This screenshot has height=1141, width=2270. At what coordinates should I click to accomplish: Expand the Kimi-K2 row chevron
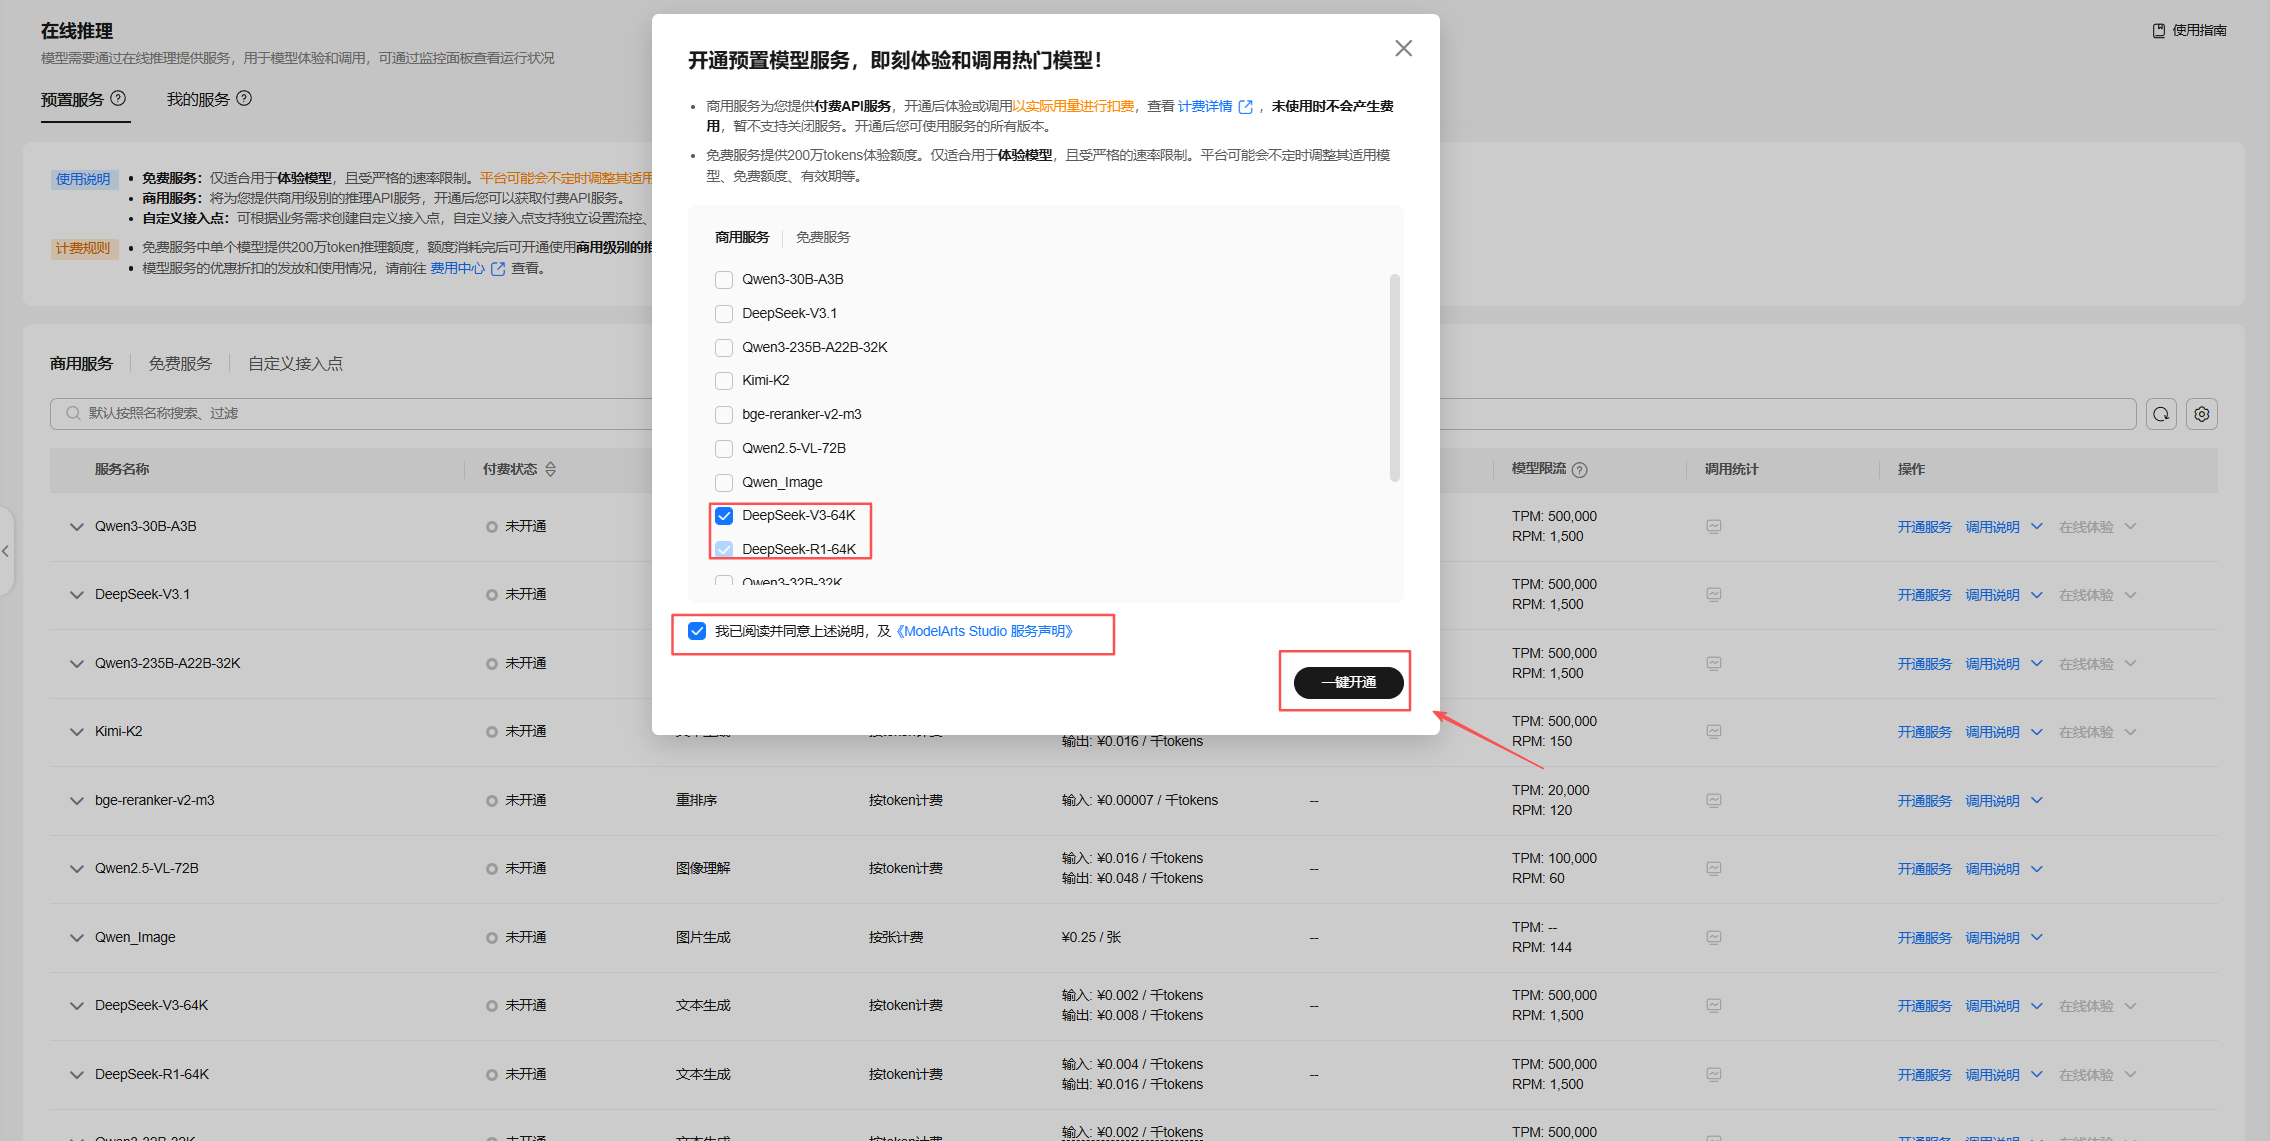point(77,732)
